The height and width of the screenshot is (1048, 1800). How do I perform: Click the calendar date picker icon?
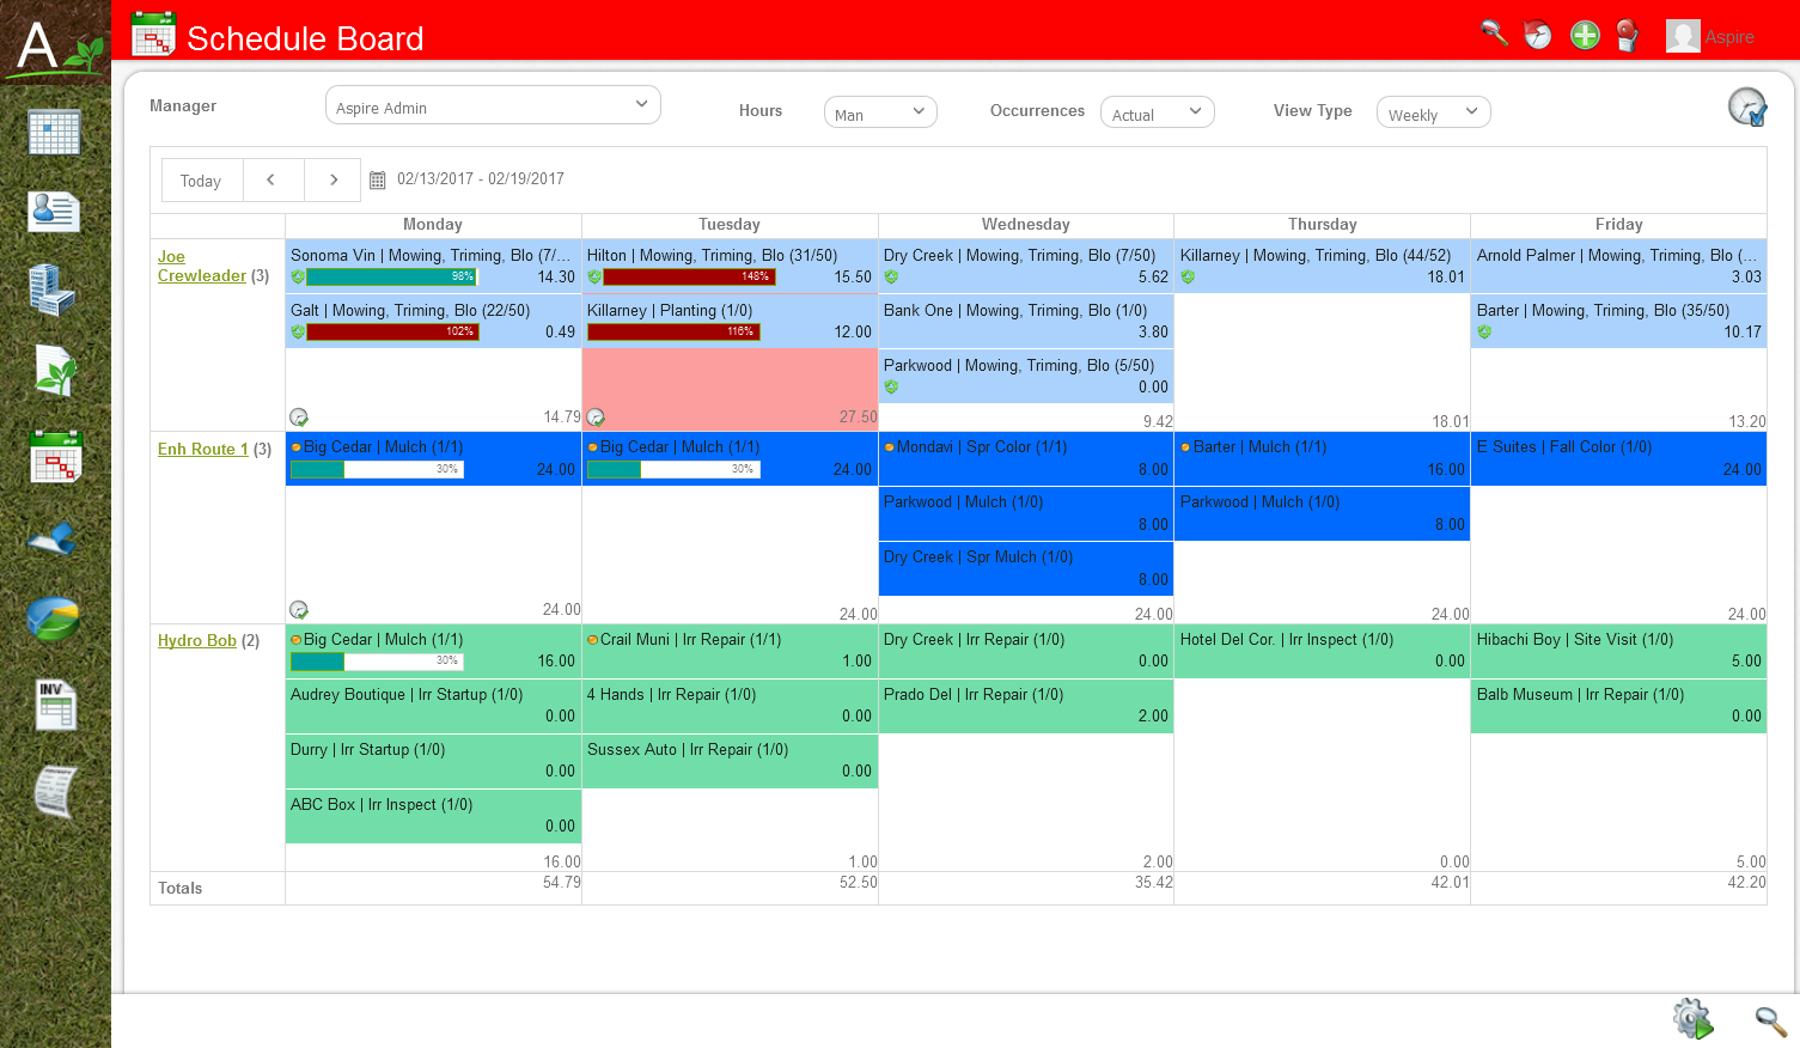pos(377,180)
